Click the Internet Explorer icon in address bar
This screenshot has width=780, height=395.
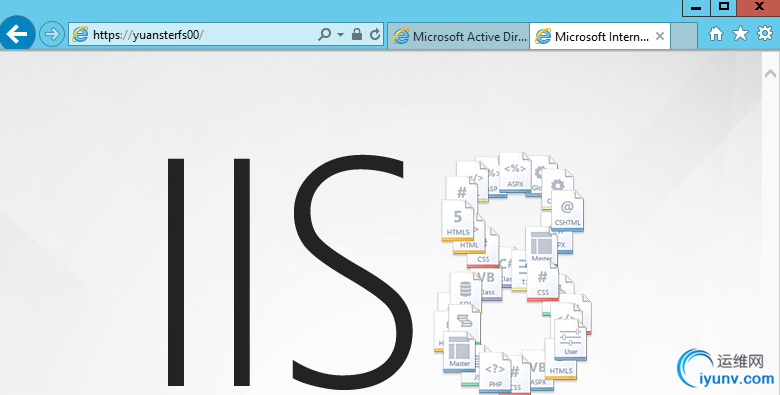80,34
